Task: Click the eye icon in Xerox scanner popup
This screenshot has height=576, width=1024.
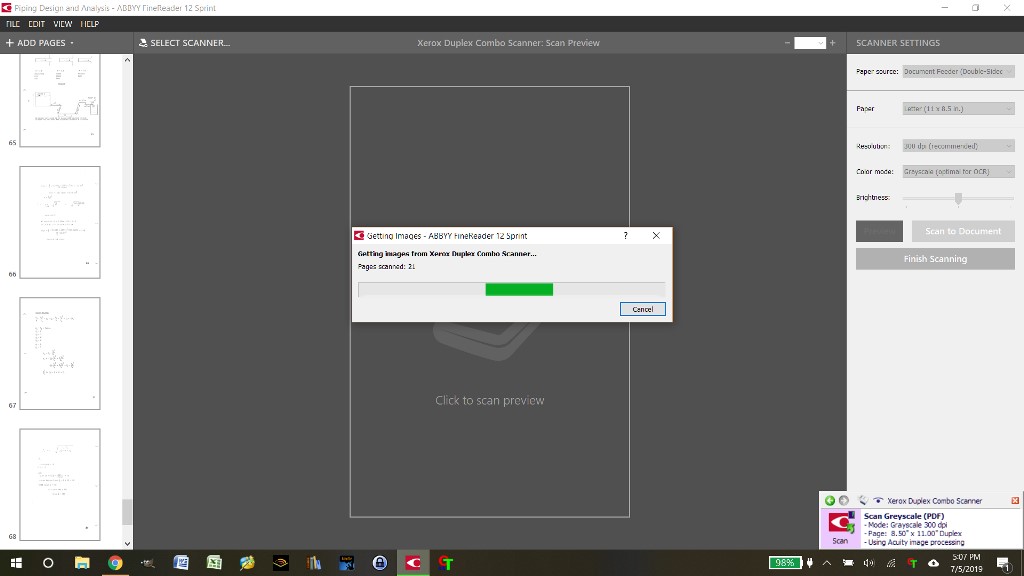Action: point(878,501)
